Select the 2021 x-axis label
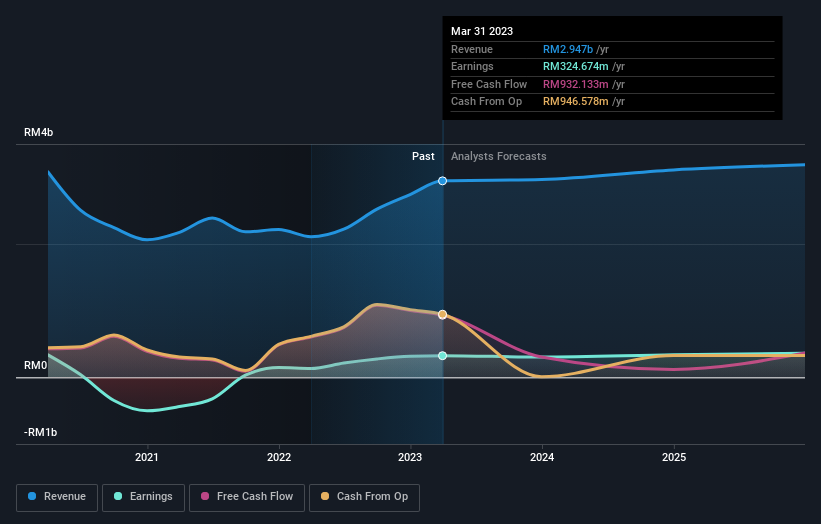The height and width of the screenshot is (524, 821). (x=147, y=457)
